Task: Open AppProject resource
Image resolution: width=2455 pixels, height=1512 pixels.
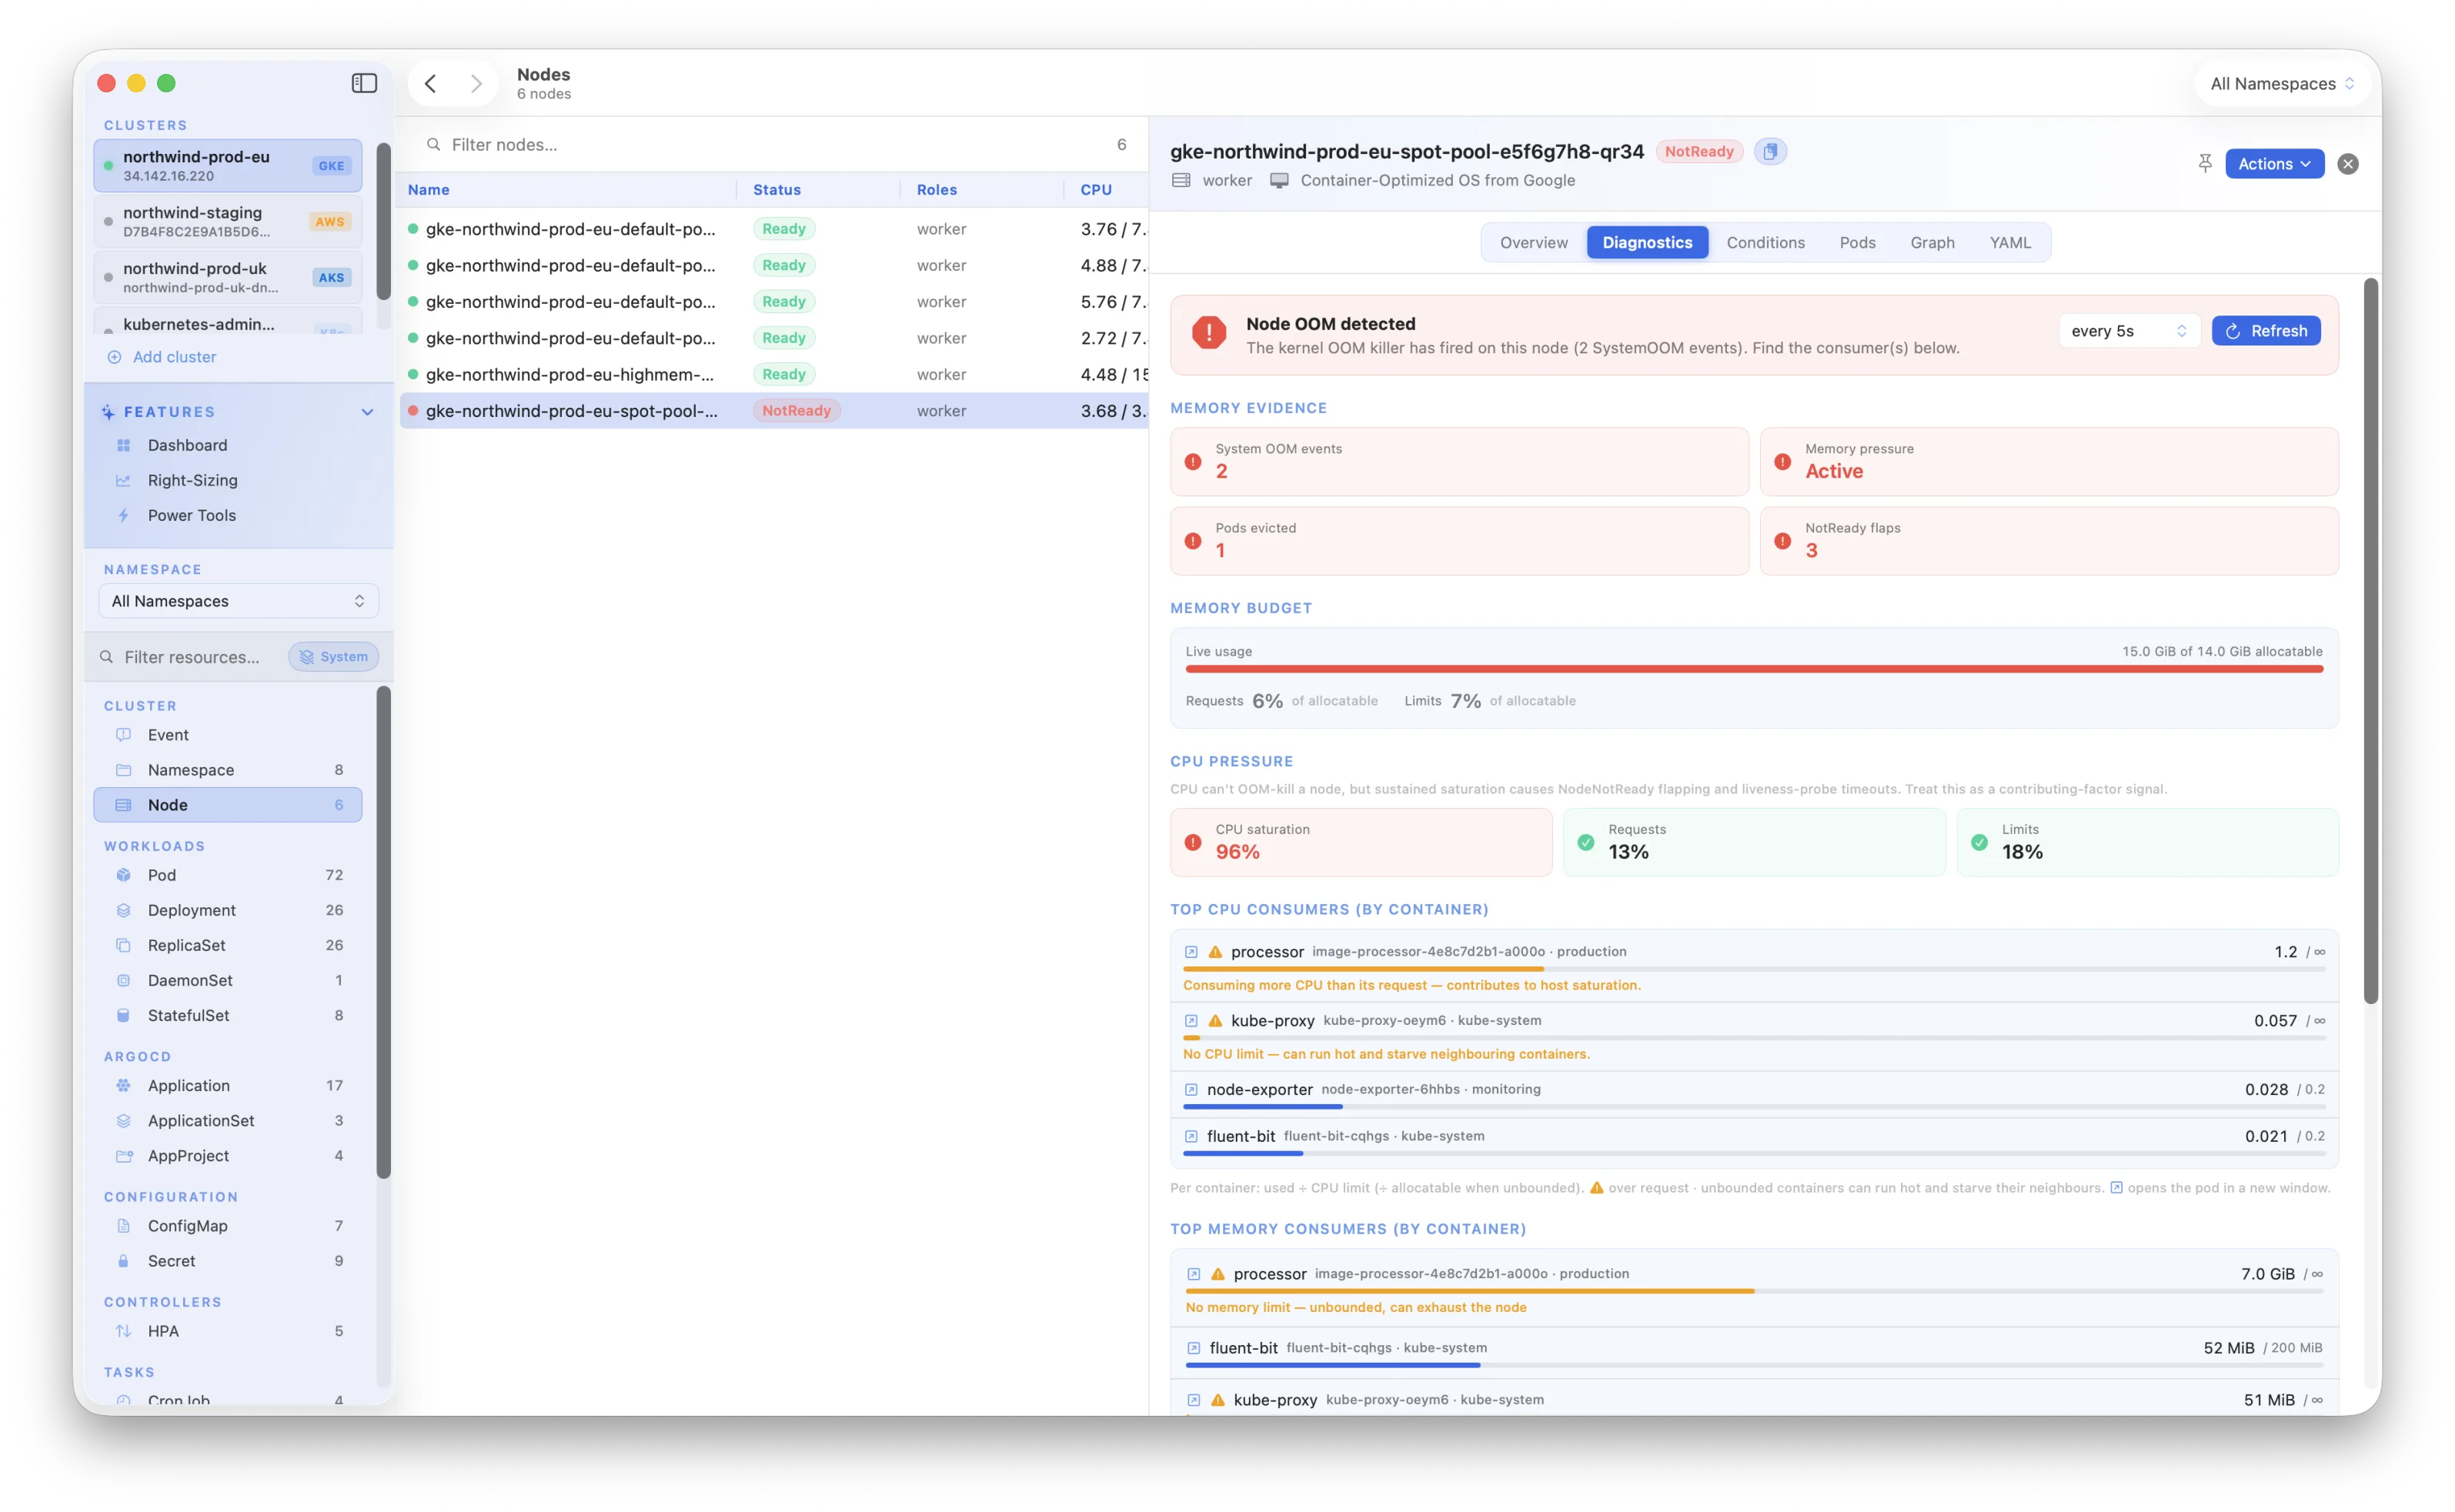Action: coord(228,1156)
